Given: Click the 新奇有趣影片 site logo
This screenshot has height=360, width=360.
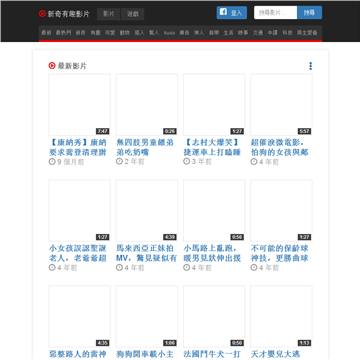Looking at the screenshot, I should (64, 14).
